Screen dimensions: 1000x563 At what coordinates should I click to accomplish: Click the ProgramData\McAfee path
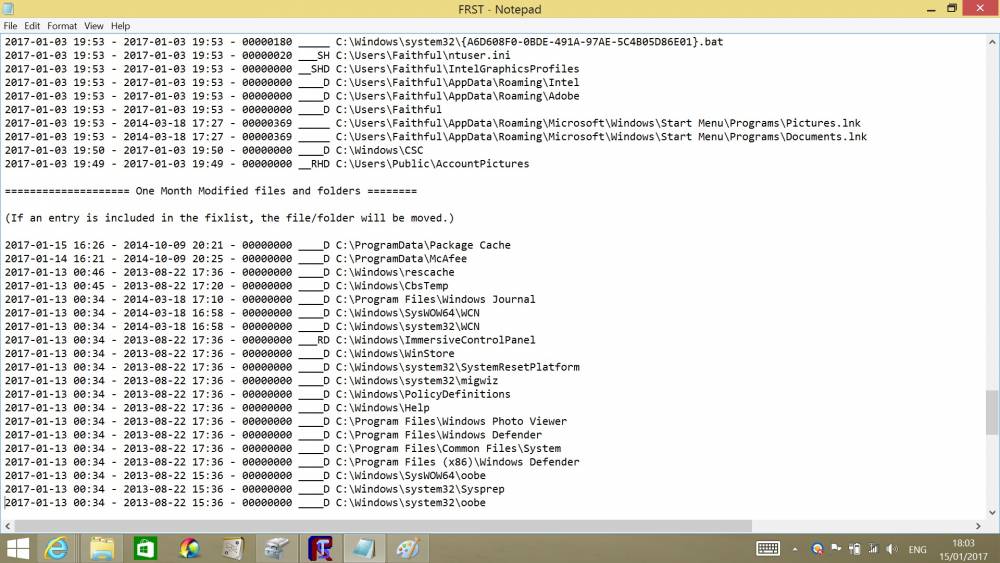tap(401, 259)
